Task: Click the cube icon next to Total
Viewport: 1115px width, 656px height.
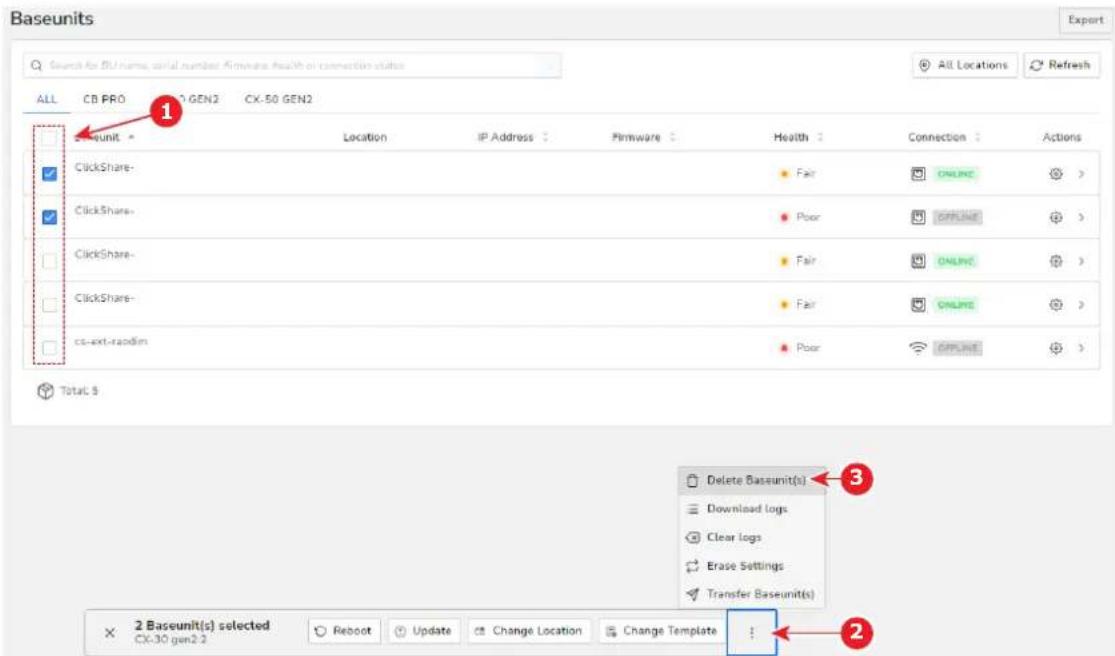Action: tap(46, 391)
